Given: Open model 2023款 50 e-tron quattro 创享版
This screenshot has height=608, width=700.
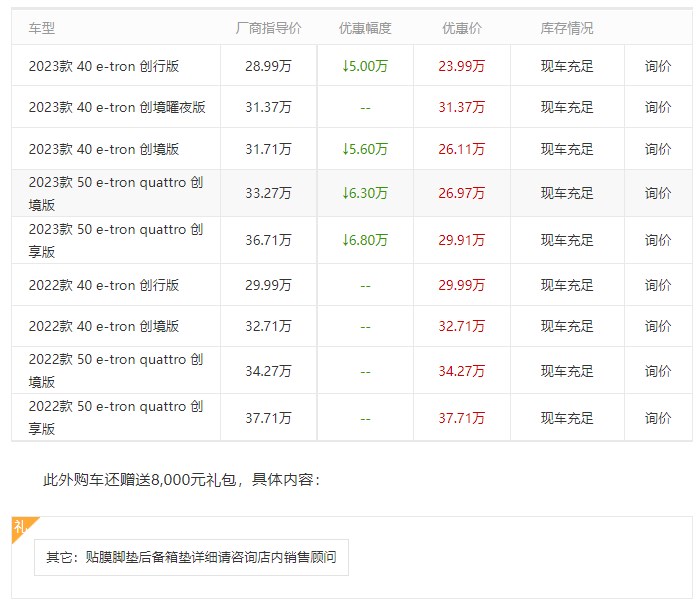Looking at the screenshot, I should click(116, 240).
